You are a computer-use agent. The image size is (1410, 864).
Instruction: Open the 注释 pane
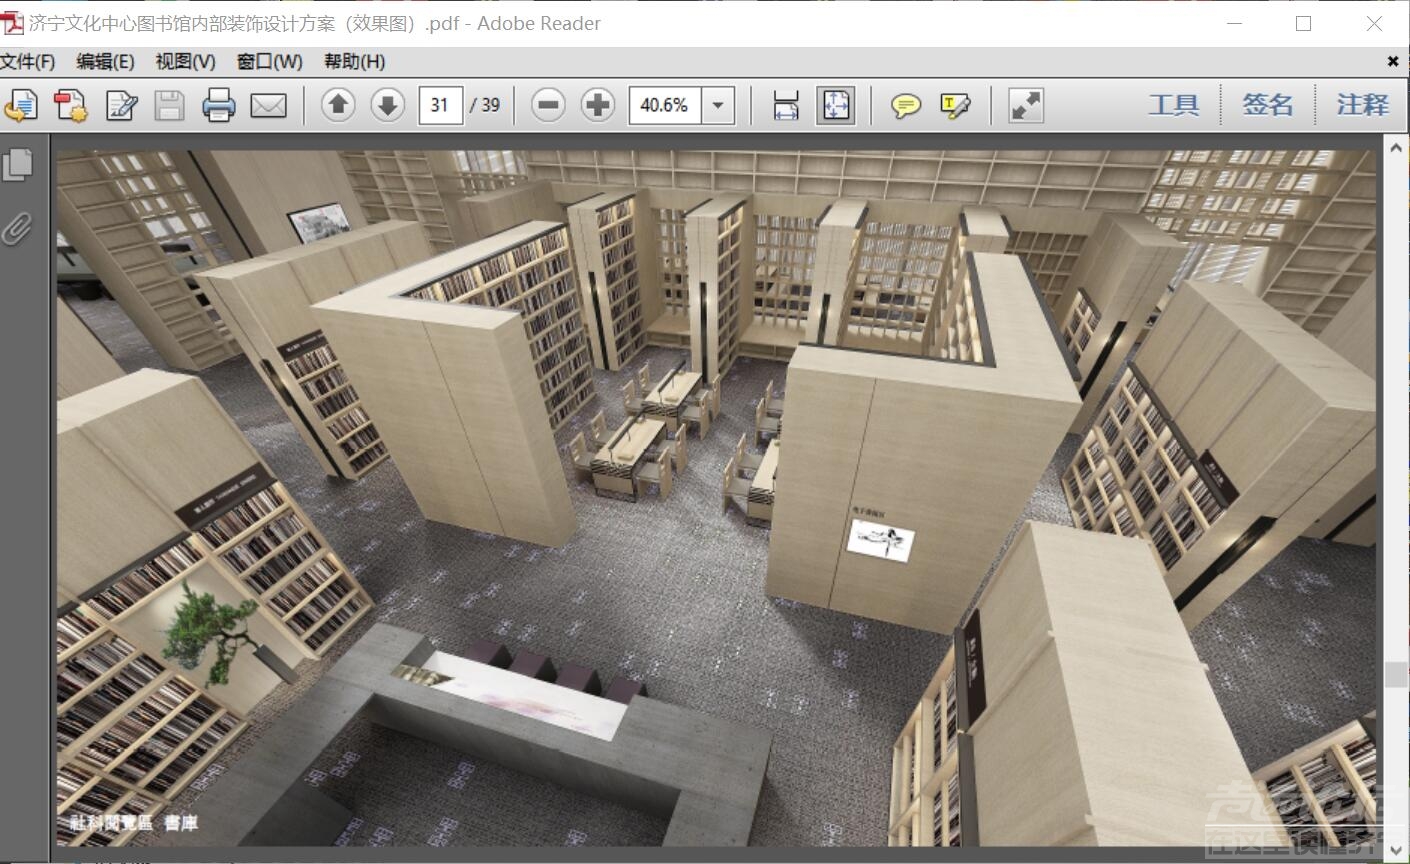click(1362, 105)
